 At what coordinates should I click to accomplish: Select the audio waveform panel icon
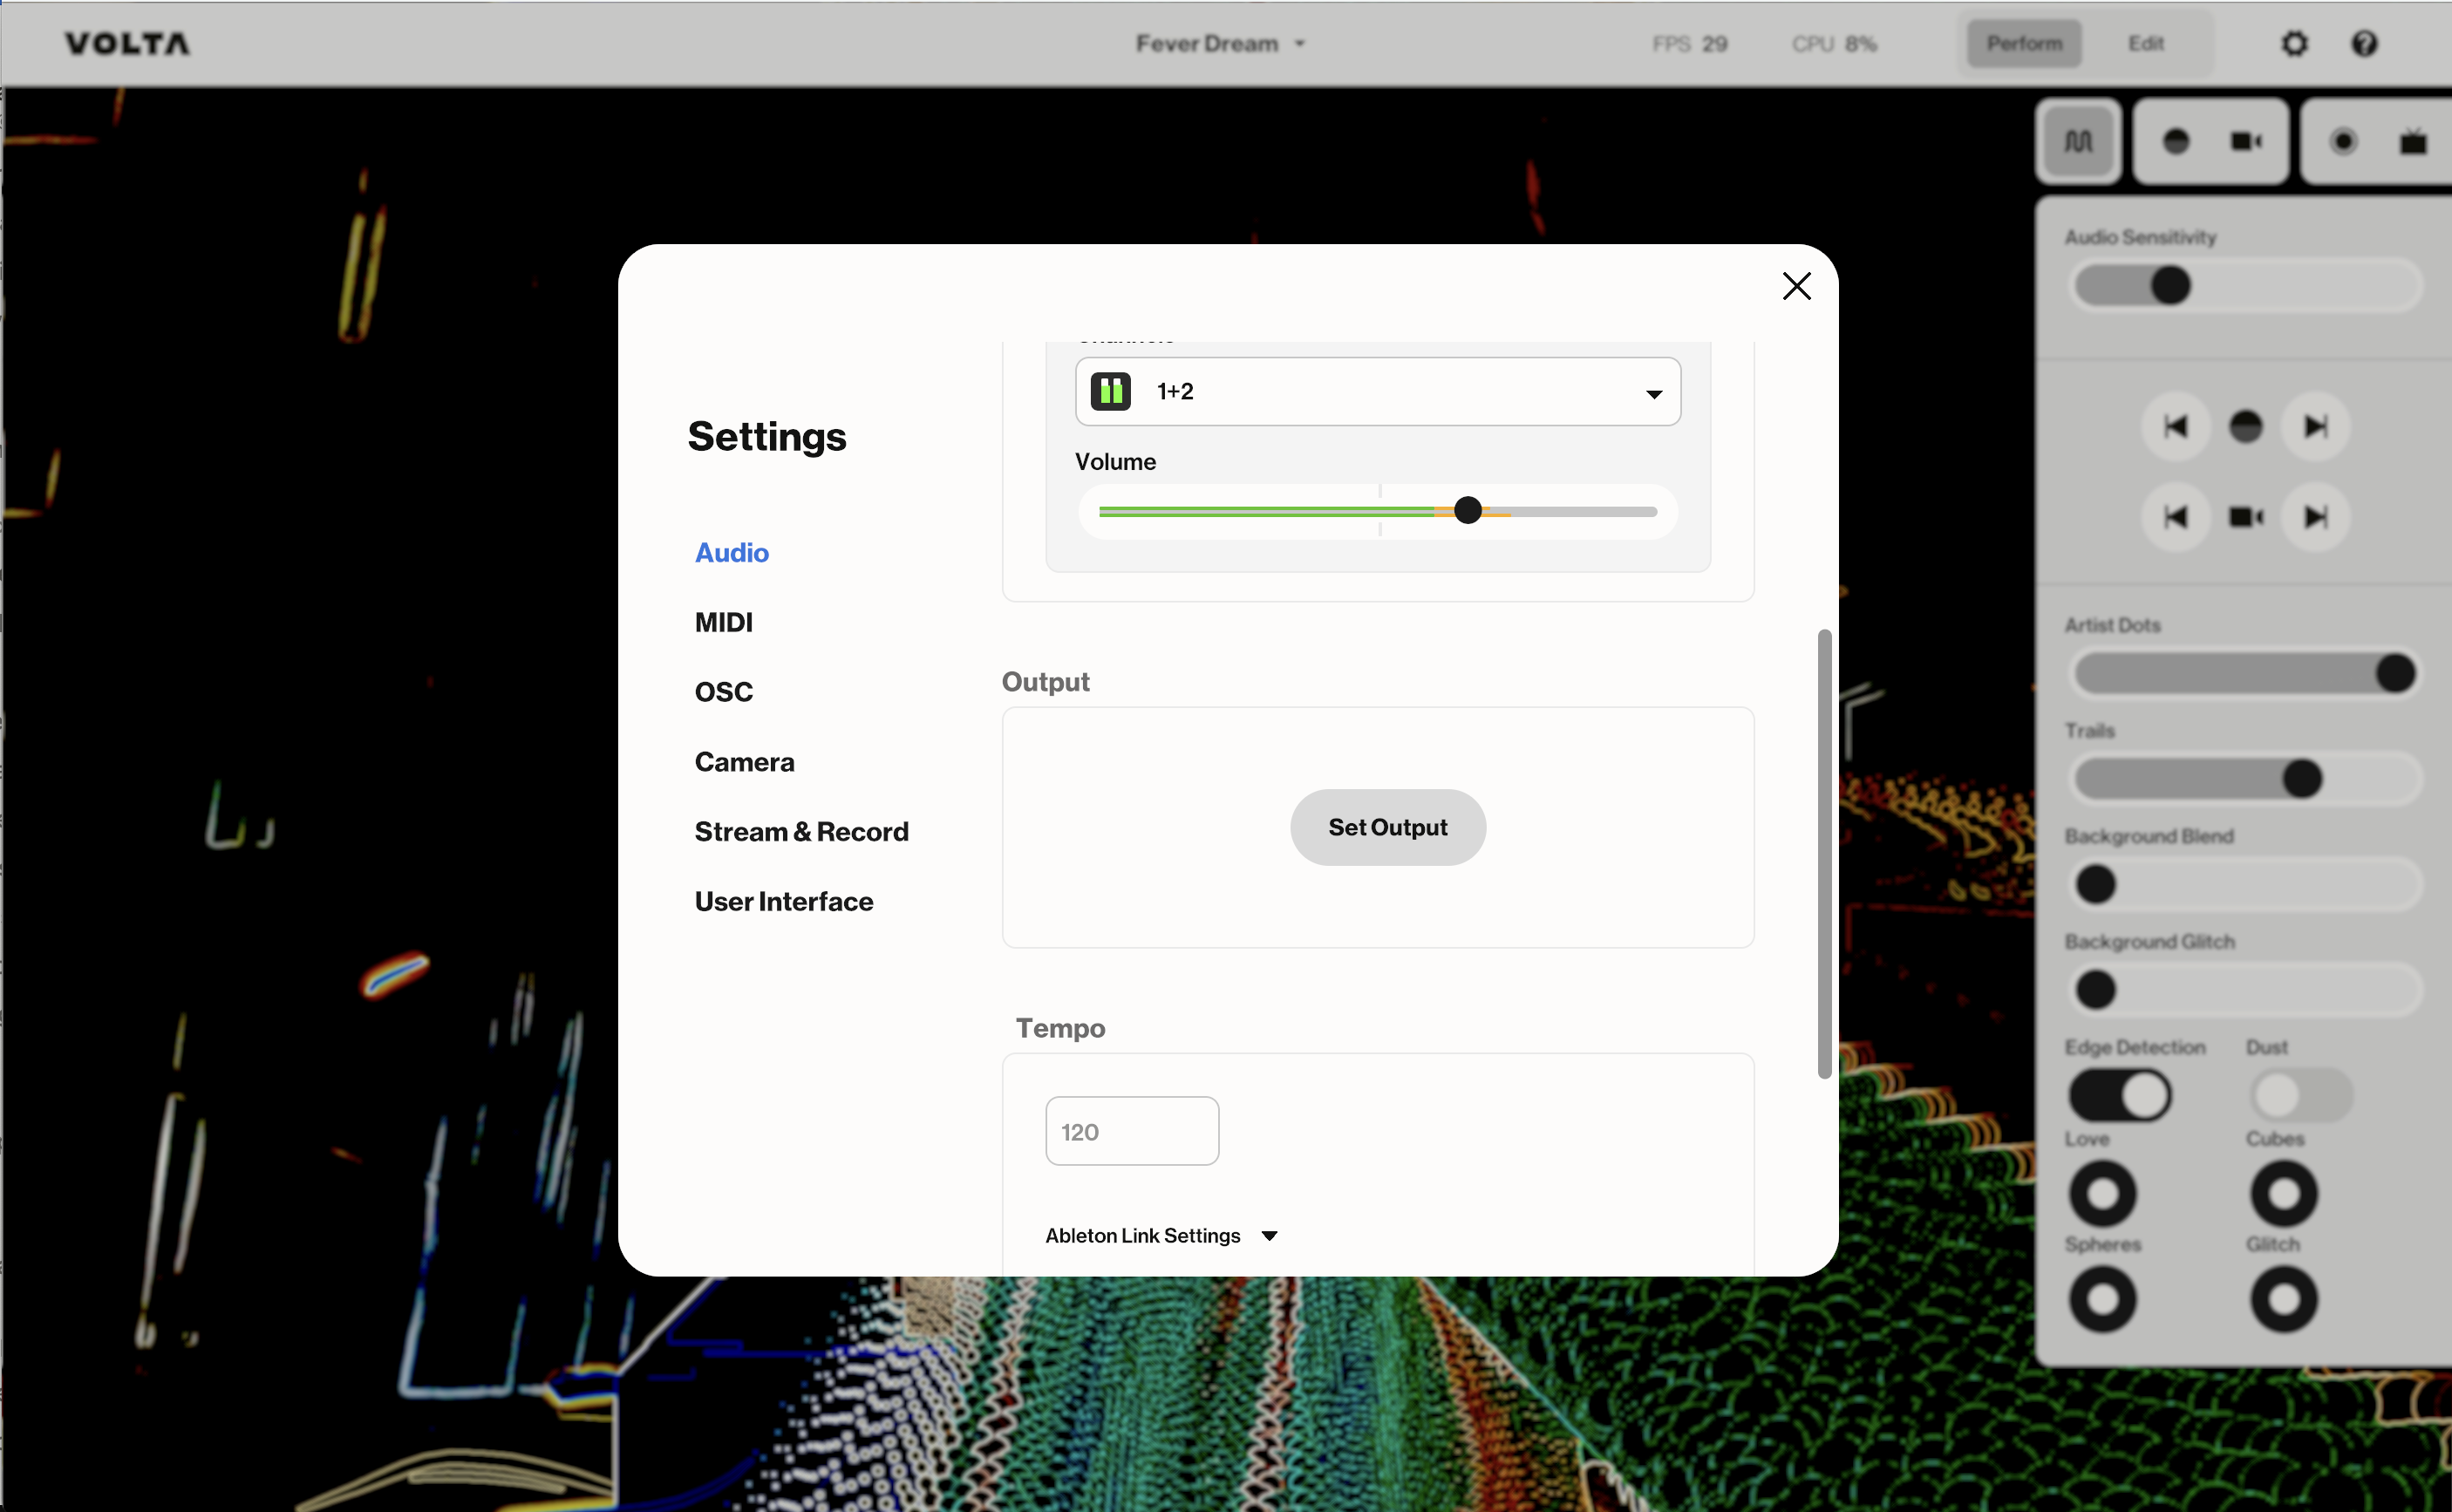[2078, 142]
